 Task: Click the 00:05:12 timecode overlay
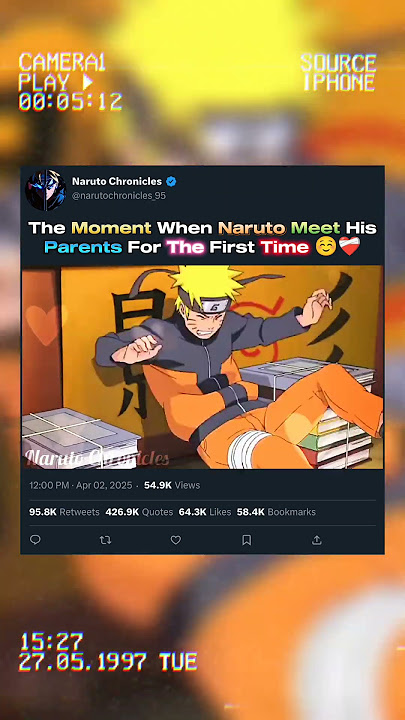coord(70,102)
